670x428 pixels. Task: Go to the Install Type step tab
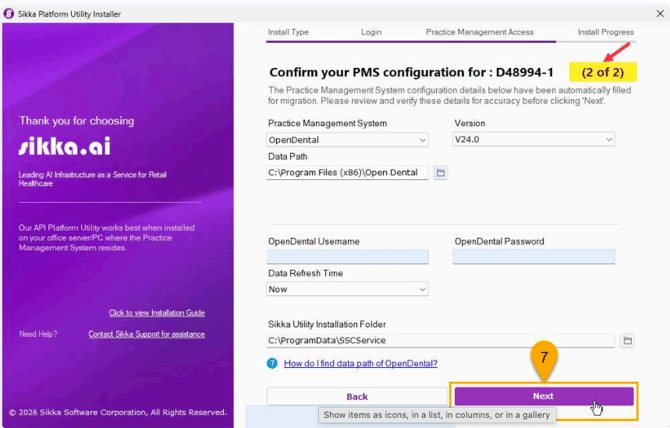(x=288, y=32)
